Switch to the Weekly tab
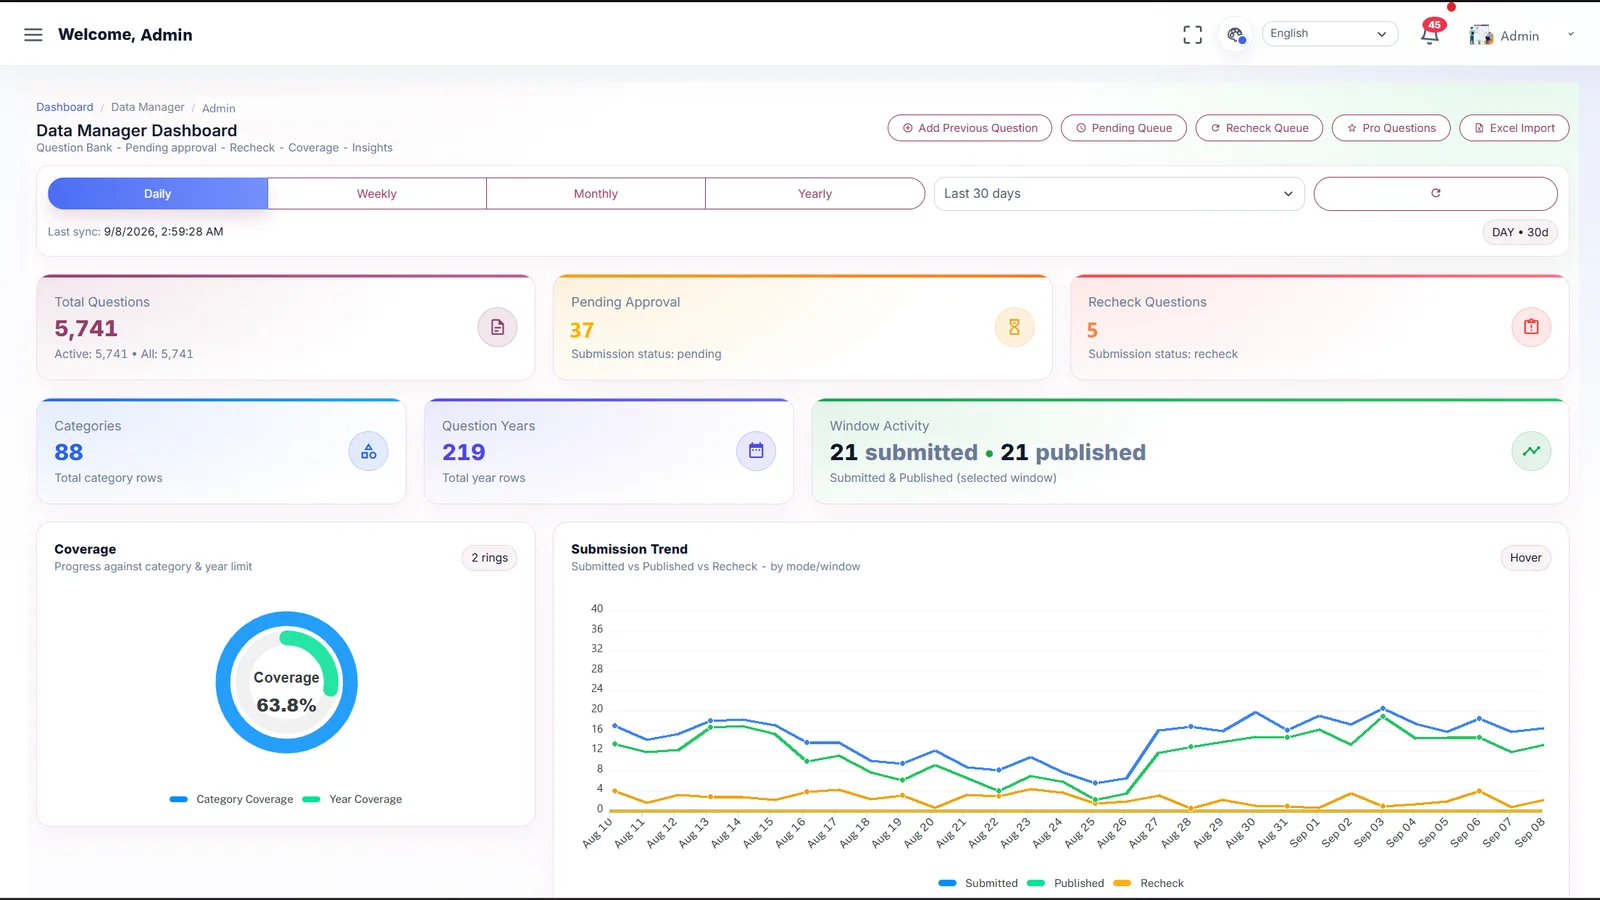This screenshot has width=1600, height=900. pos(377,194)
